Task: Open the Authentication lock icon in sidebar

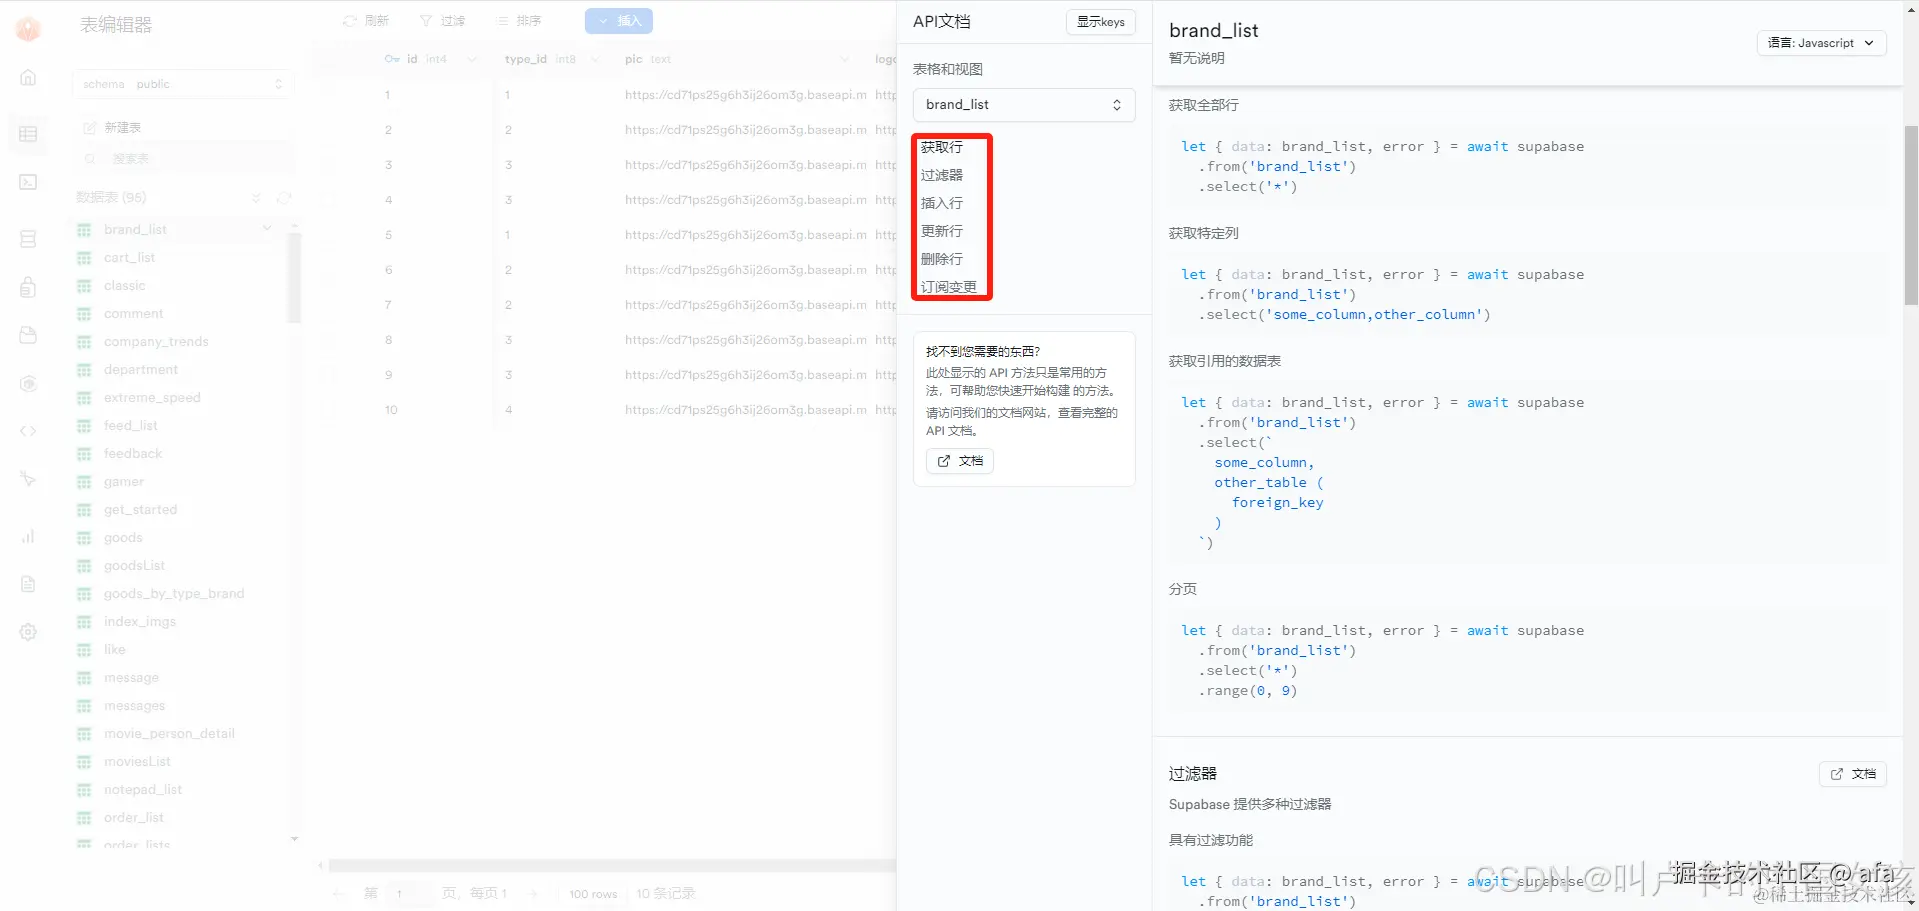Action: coord(27,287)
